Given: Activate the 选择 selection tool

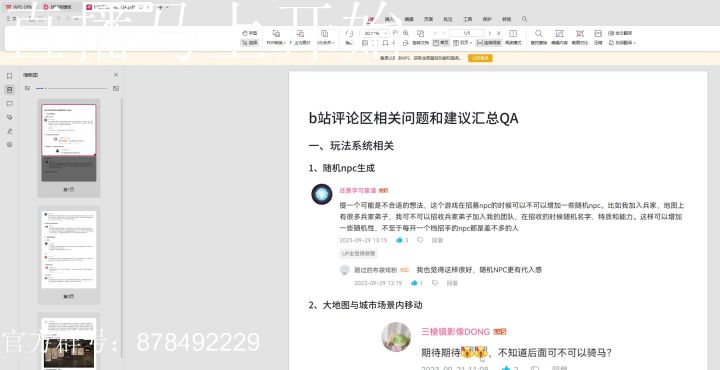Looking at the screenshot, I should tap(250, 43).
